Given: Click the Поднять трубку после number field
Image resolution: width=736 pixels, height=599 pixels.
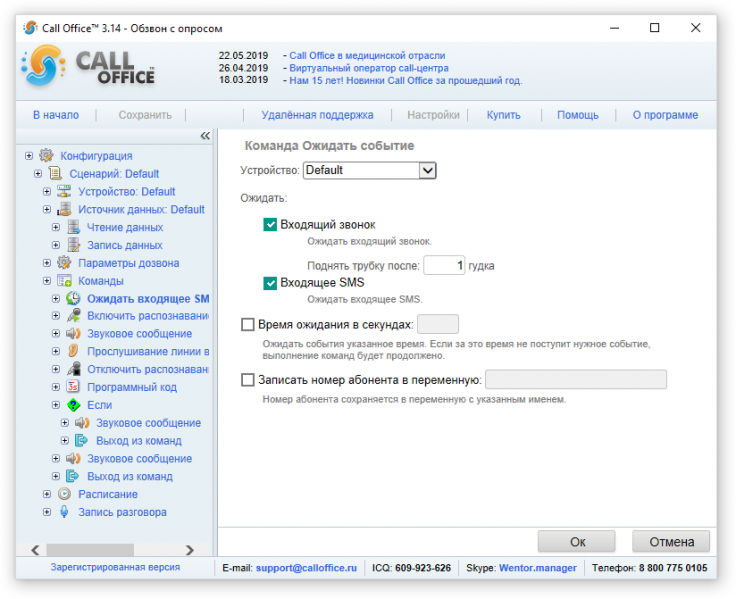Looking at the screenshot, I should [x=444, y=266].
